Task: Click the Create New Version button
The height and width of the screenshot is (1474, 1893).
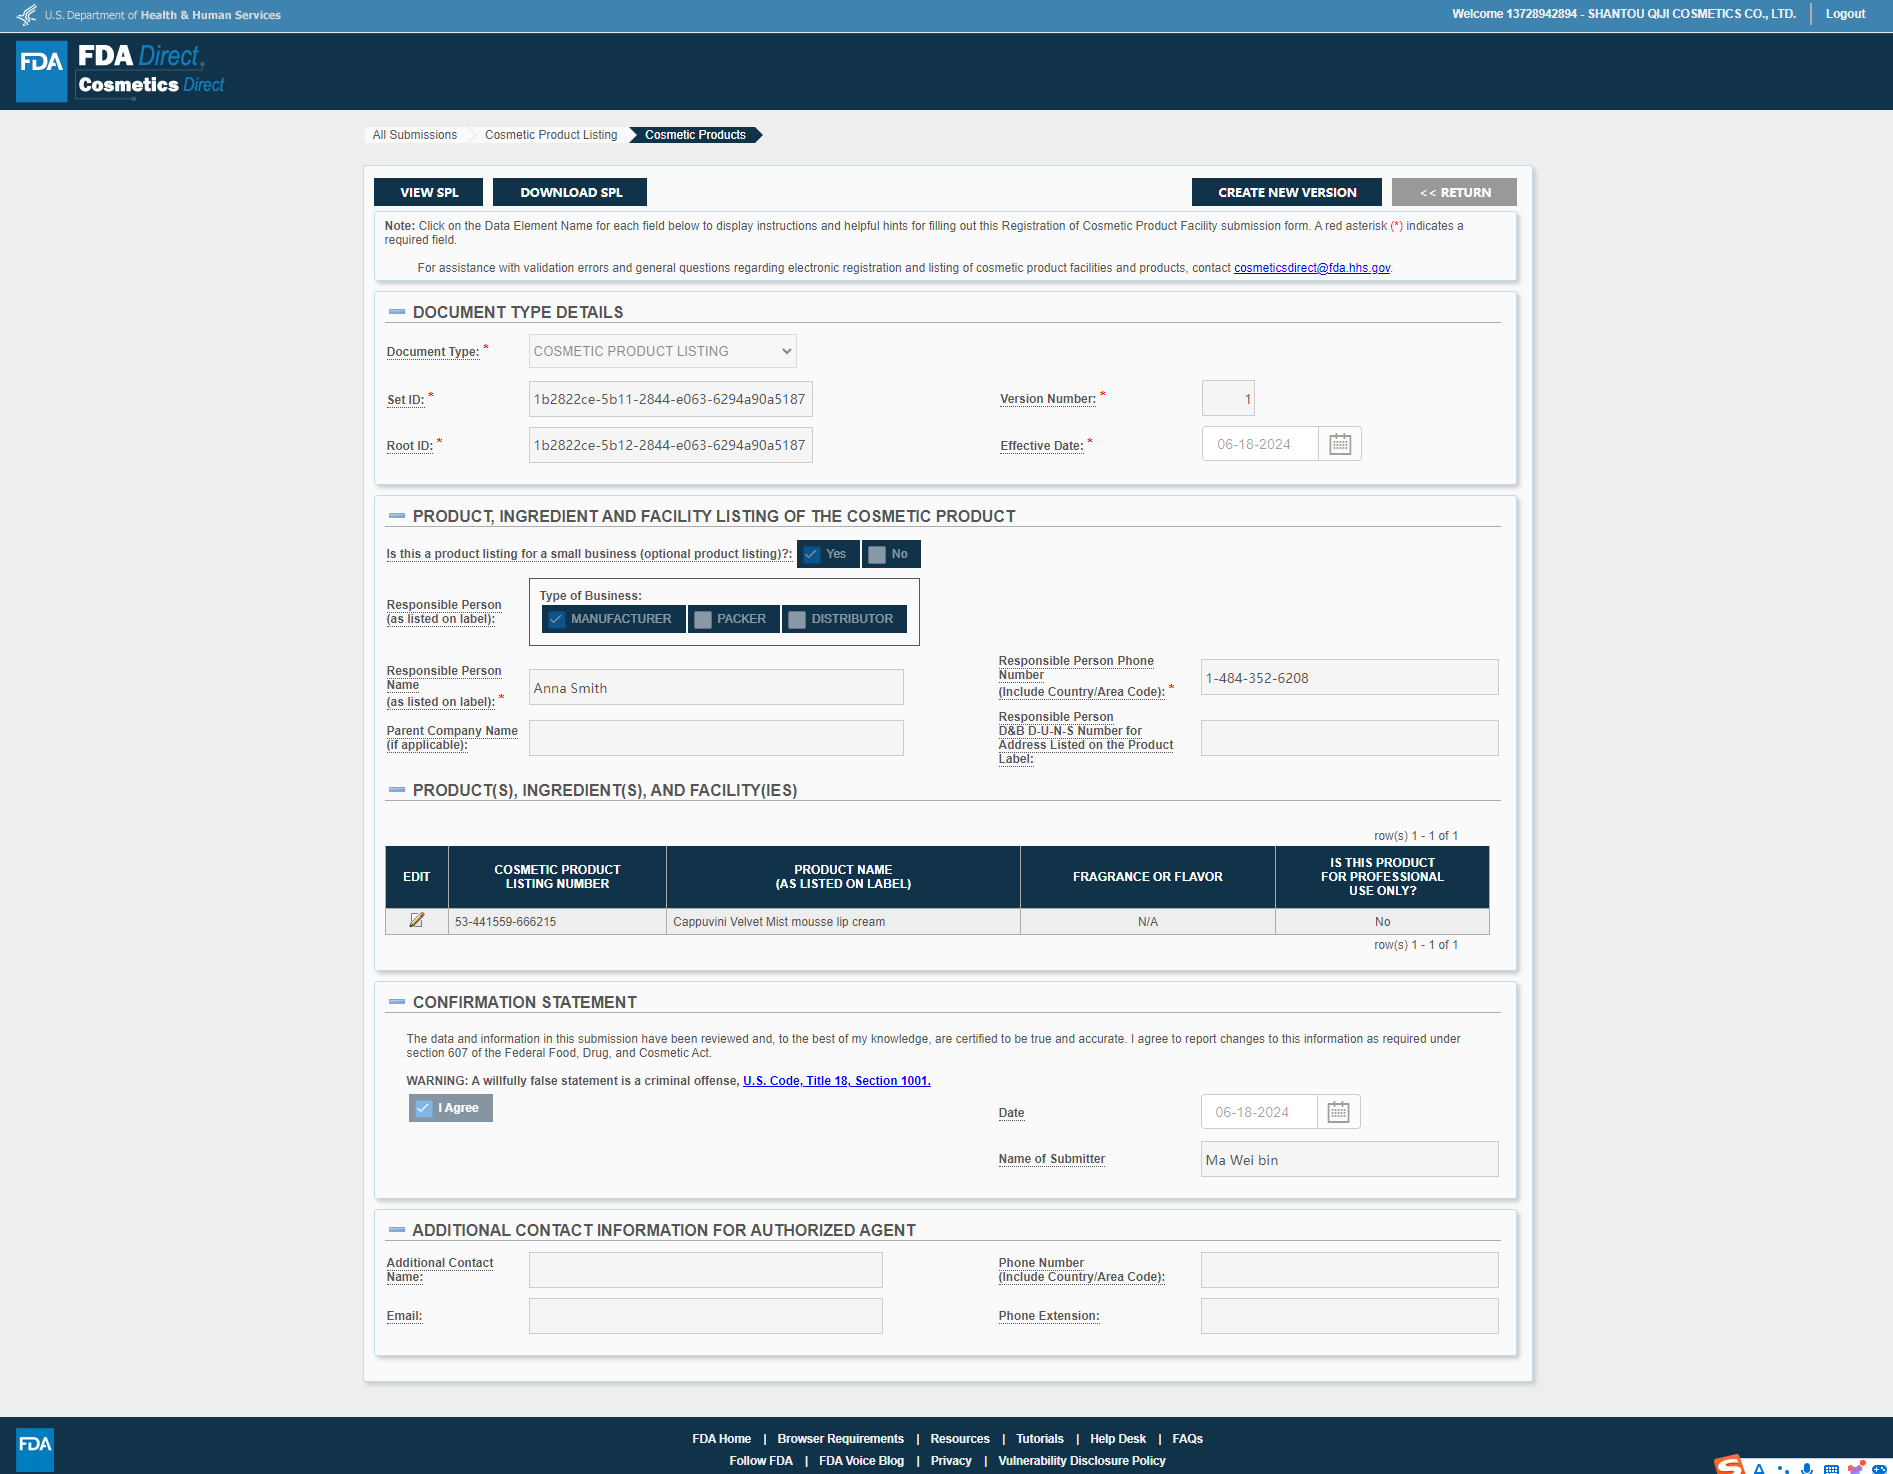Action: pos(1286,192)
